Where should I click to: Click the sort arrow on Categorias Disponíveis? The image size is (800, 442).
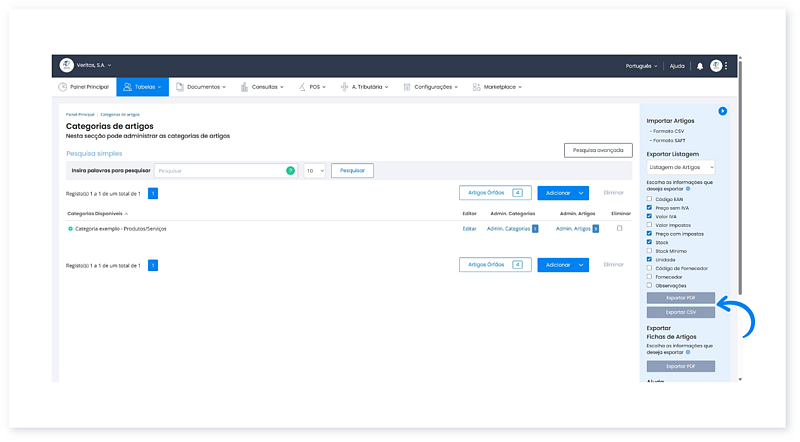coord(126,213)
